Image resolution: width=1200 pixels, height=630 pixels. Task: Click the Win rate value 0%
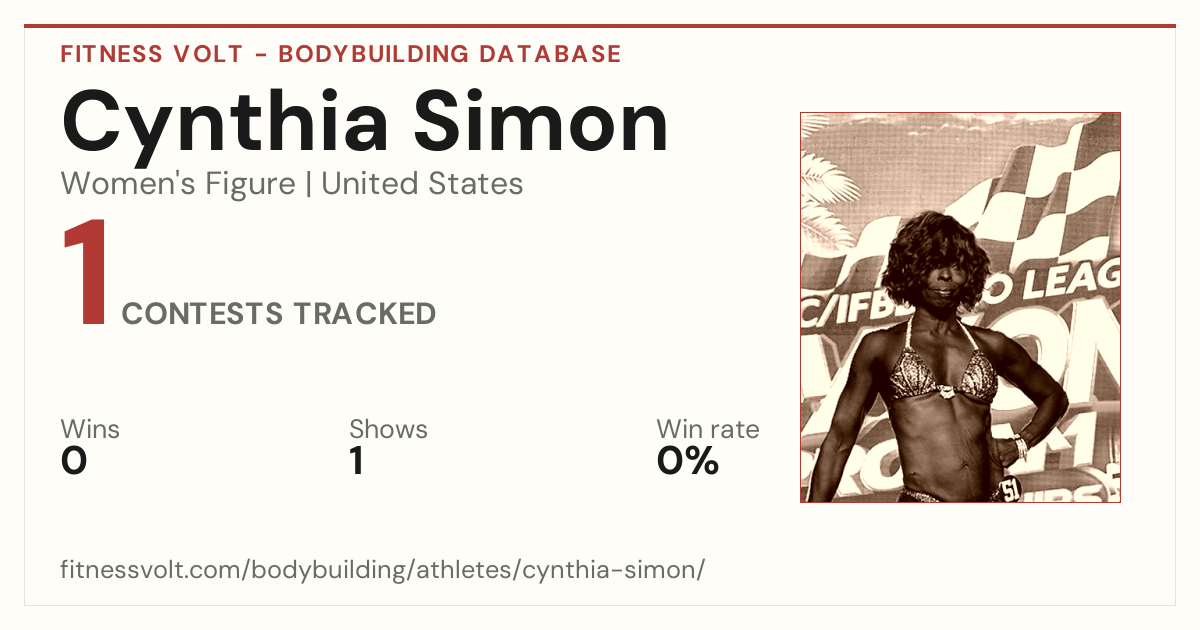688,461
